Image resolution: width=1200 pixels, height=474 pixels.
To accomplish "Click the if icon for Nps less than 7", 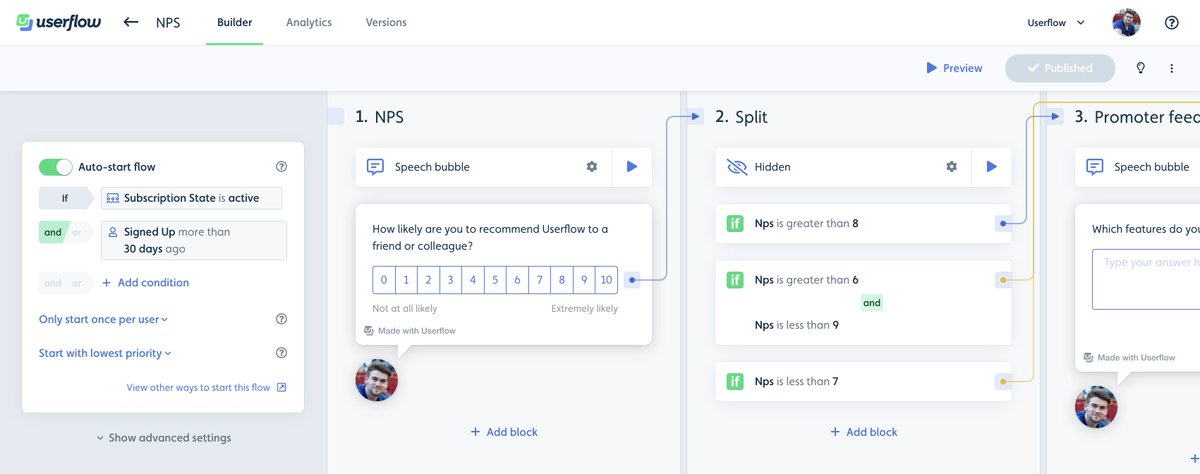I will tap(735, 381).
